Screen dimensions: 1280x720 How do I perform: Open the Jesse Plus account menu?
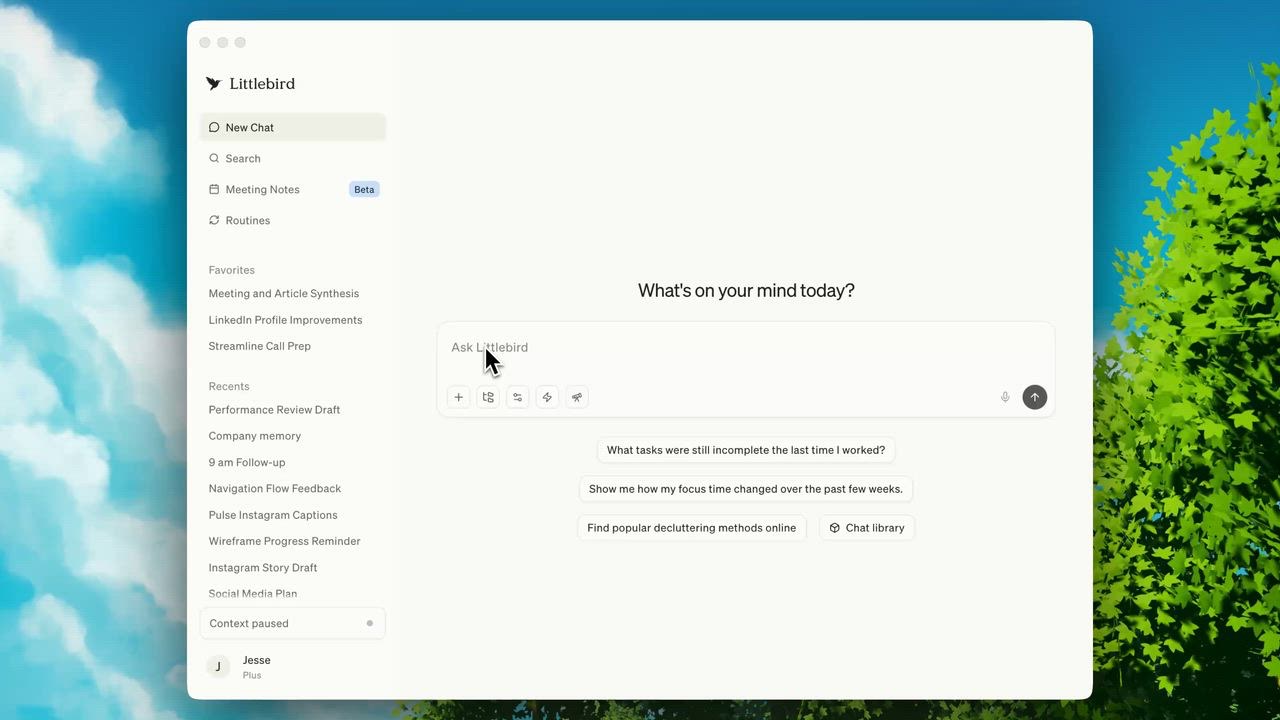click(292, 667)
